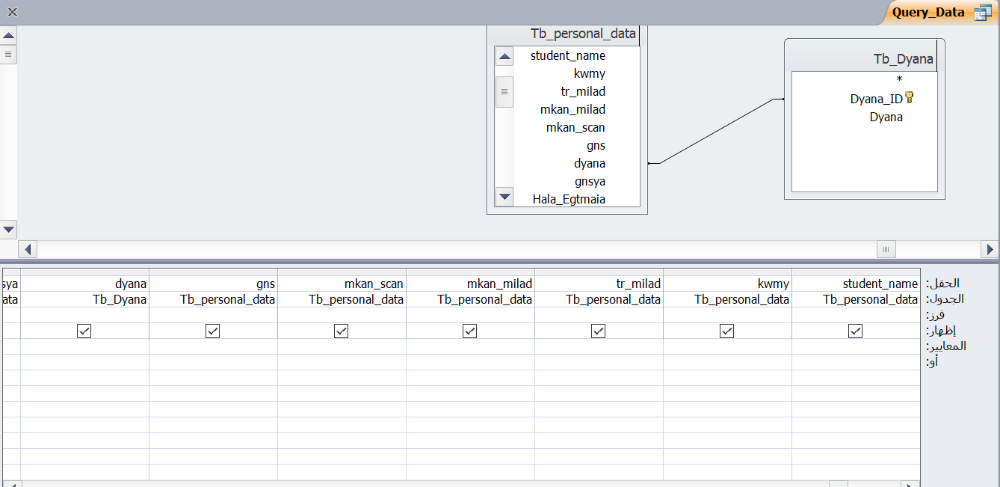Click the design pane horizontal scroll left arrow
1000x487 pixels.
point(27,249)
